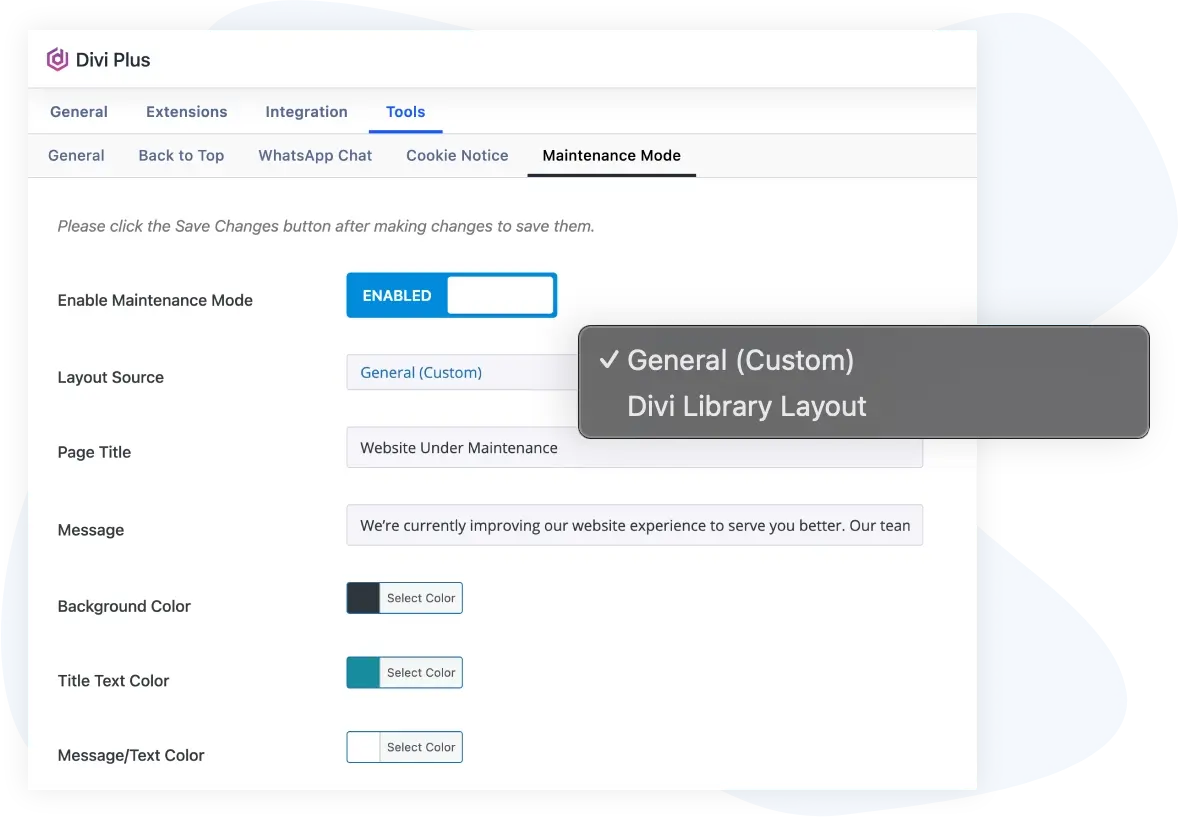Open the WhatsApp Chat sub-tab
This screenshot has height=820, width=1180.
point(315,155)
